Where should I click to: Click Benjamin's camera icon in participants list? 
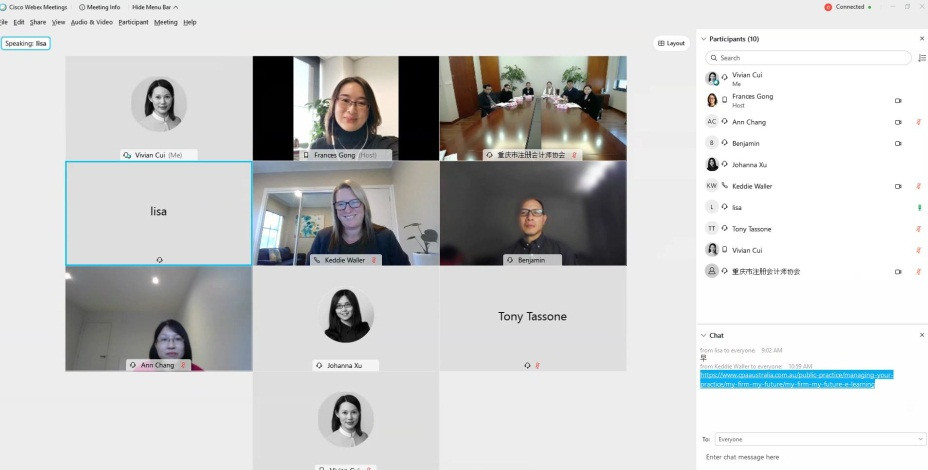click(898, 143)
